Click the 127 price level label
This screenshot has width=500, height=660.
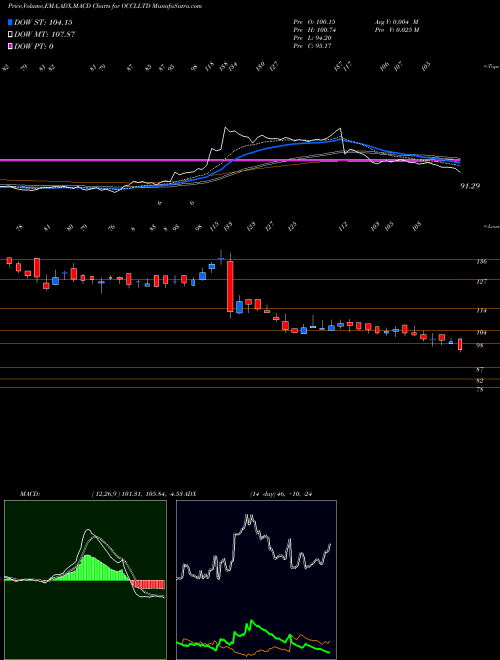(x=482, y=282)
